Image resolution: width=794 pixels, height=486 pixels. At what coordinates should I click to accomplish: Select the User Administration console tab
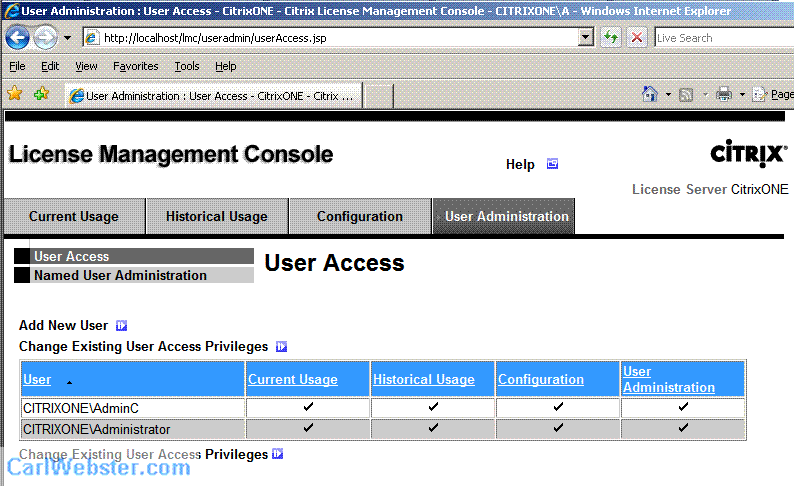pyautogui.click(x=504, y=216)
